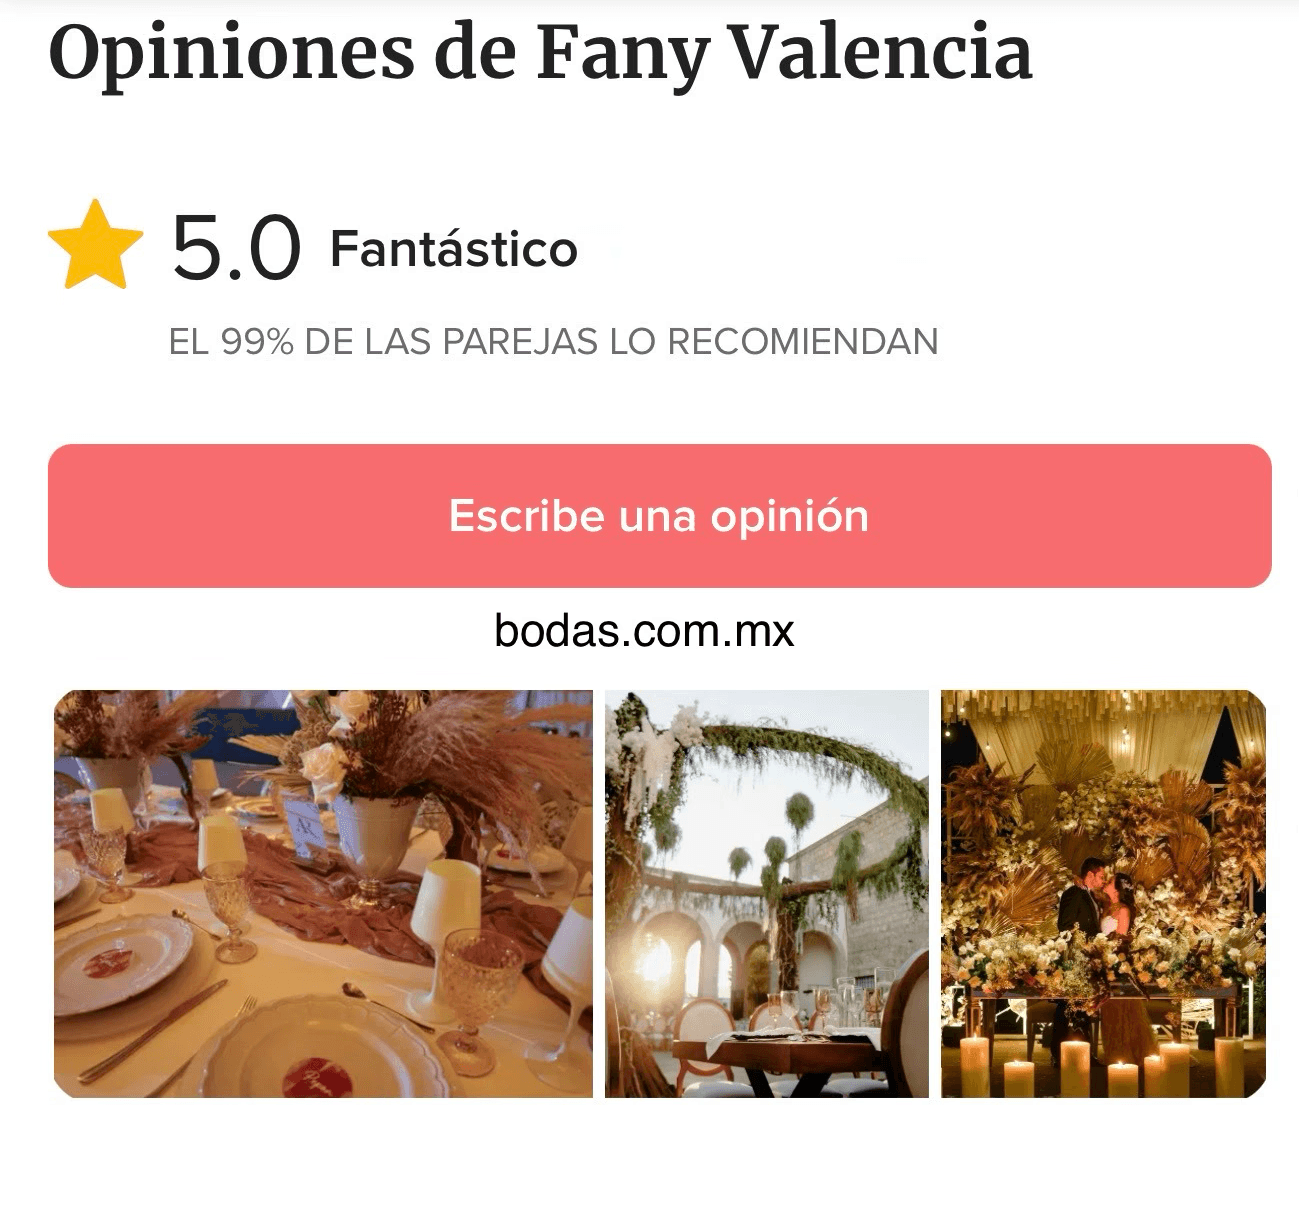The image size is (1299, 1213).
Task: Click the bodas.com.mx site text
Action: coord(645,631)
